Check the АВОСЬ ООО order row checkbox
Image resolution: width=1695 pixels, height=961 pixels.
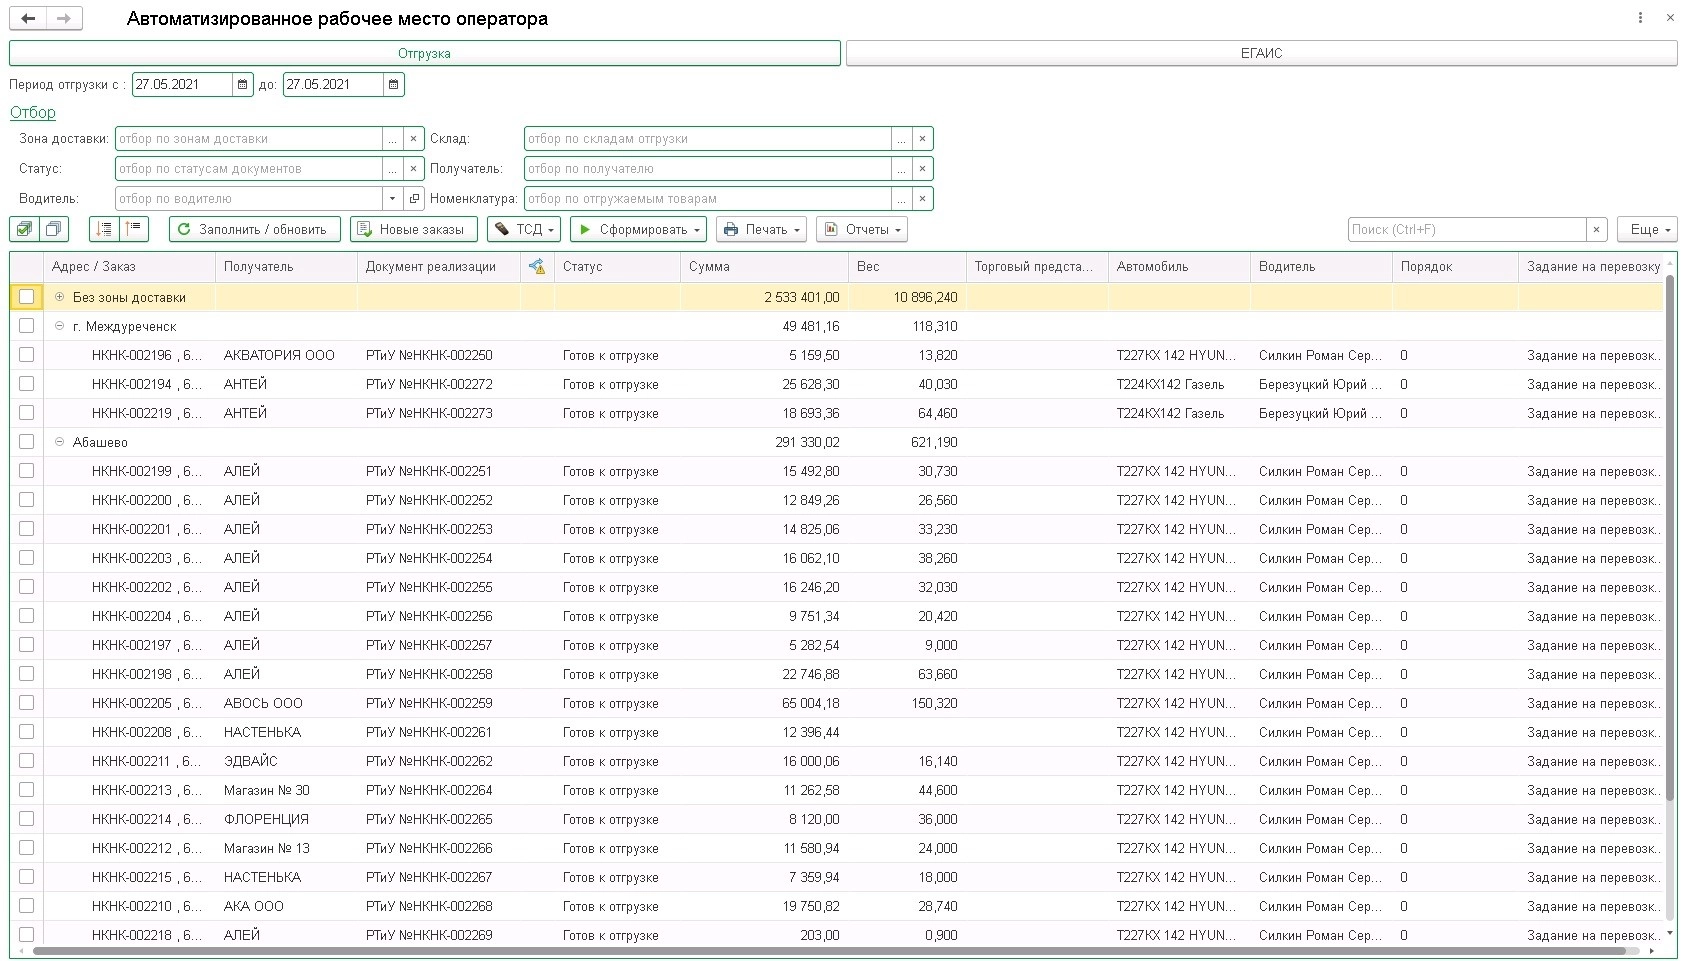tap(26, 703)
